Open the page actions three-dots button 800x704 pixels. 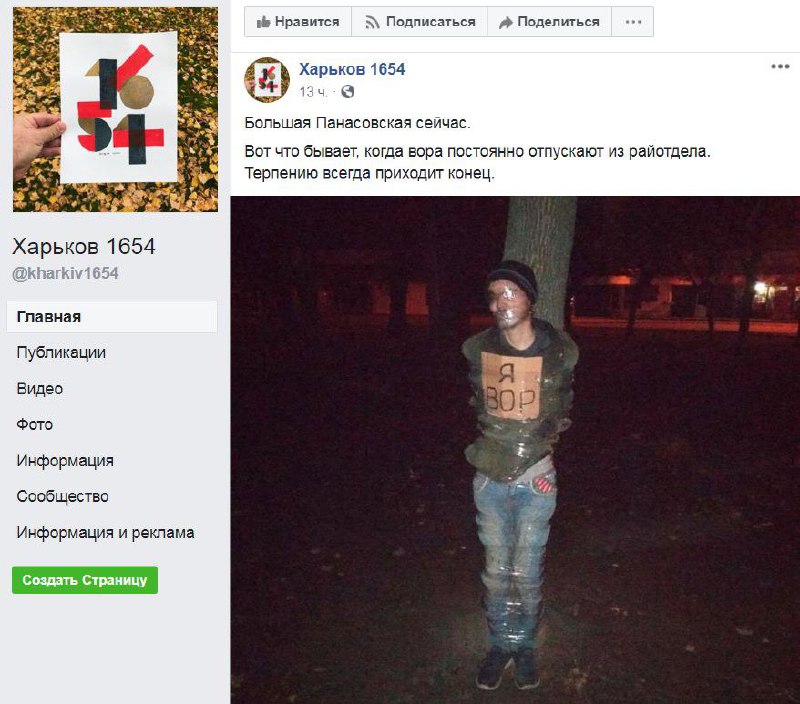coord(633,22)
